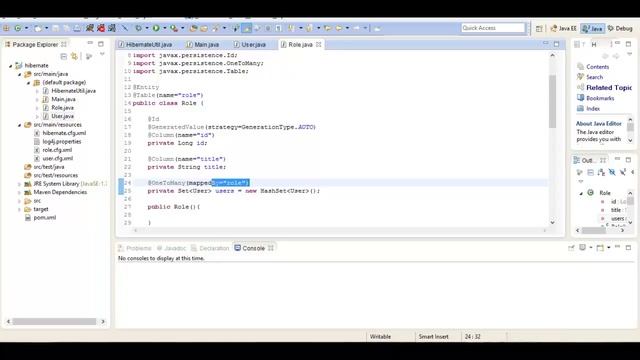Switch to Debug perspective

pos(620,28)
